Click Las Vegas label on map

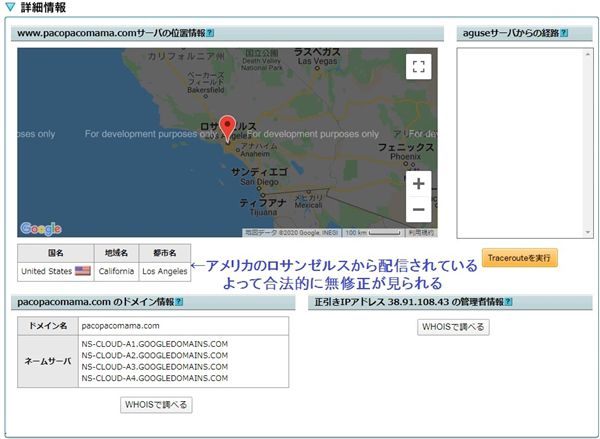317,61
